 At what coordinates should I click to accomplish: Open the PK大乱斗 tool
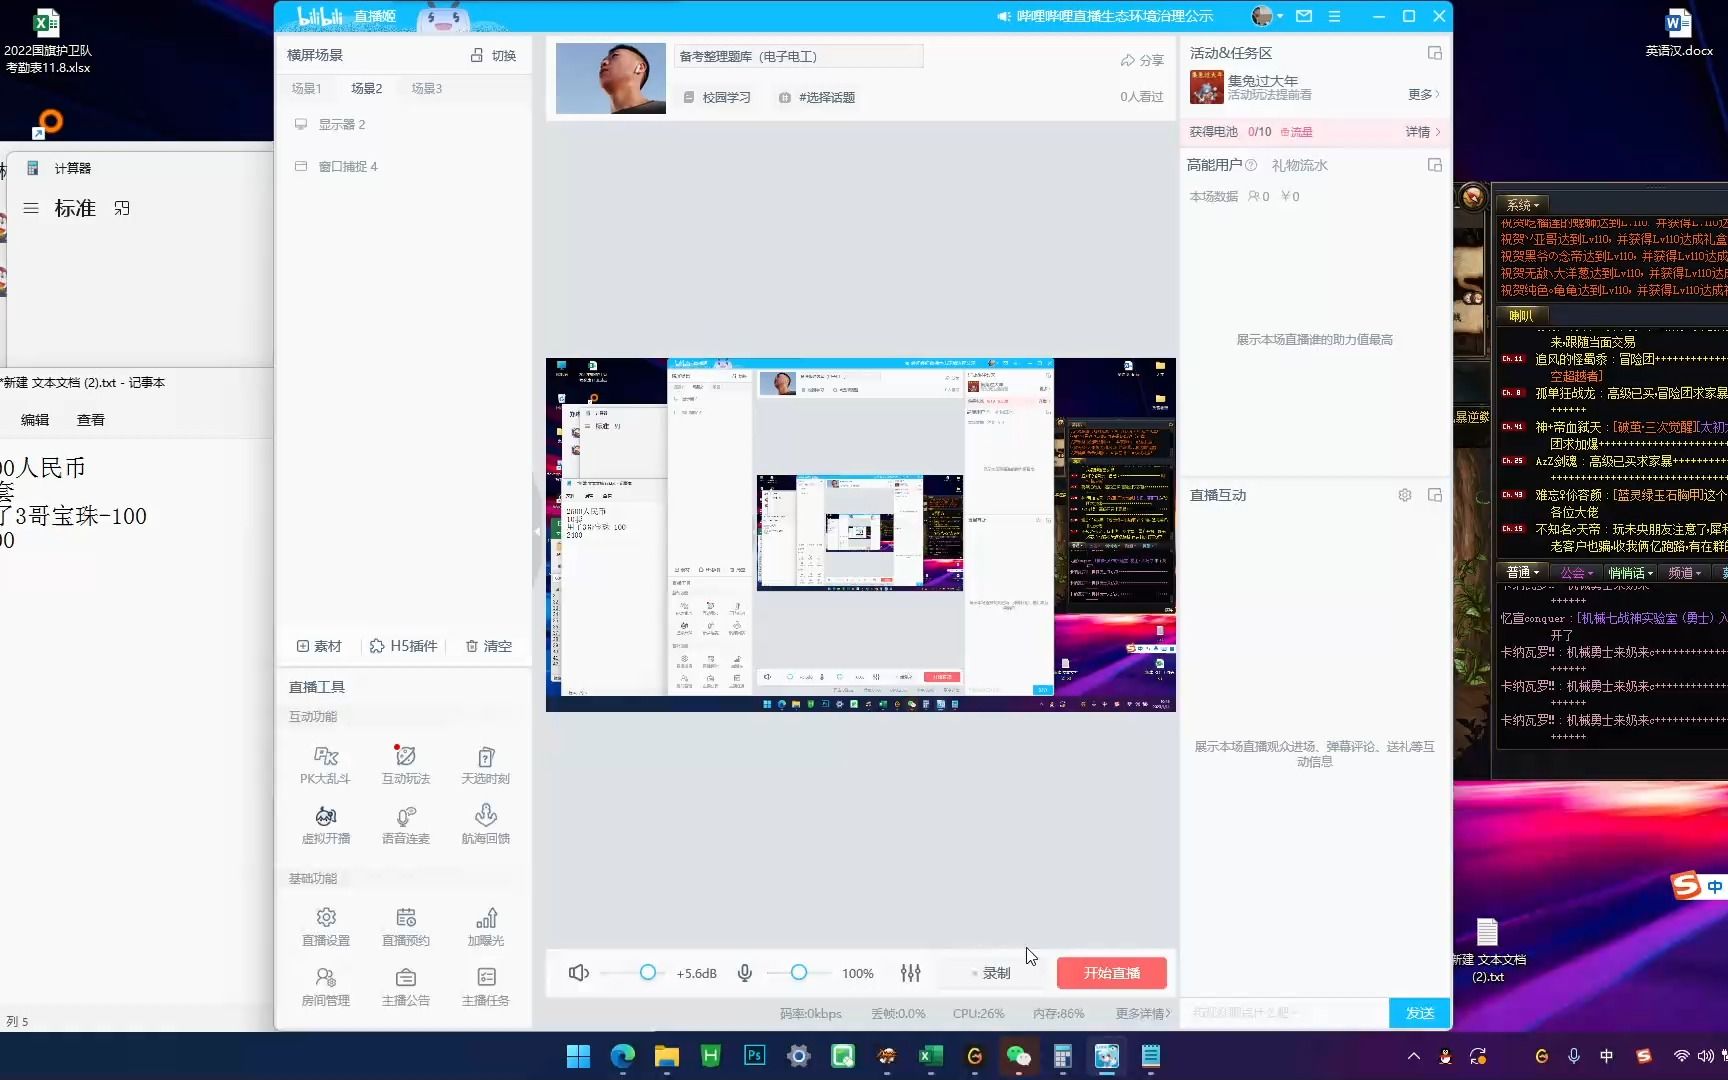(326, 765)
